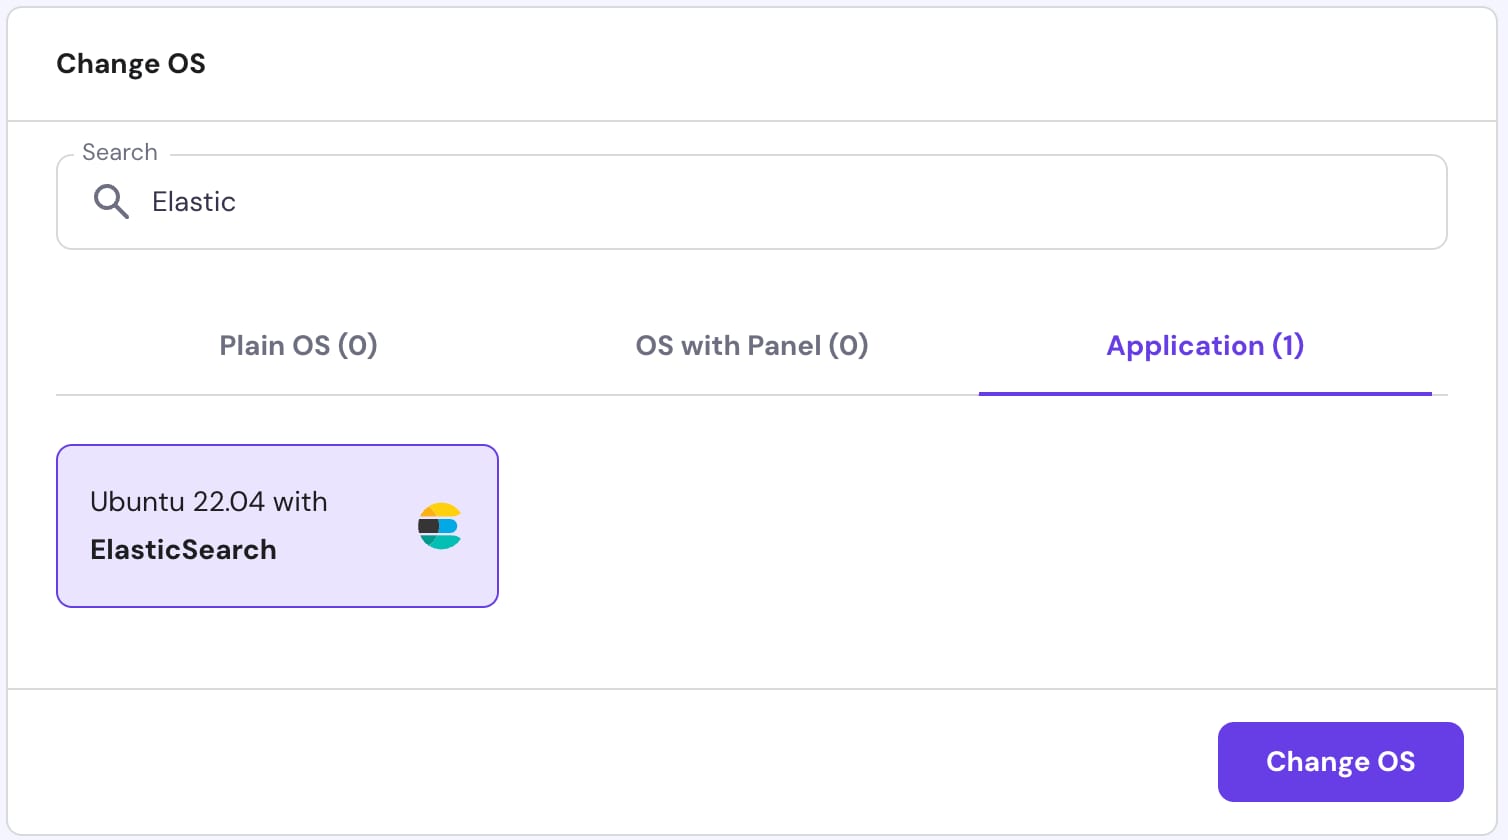This screenshot has width=1508, height=840.
Task: Click inside the Search input field
Action: pos(600,201)
